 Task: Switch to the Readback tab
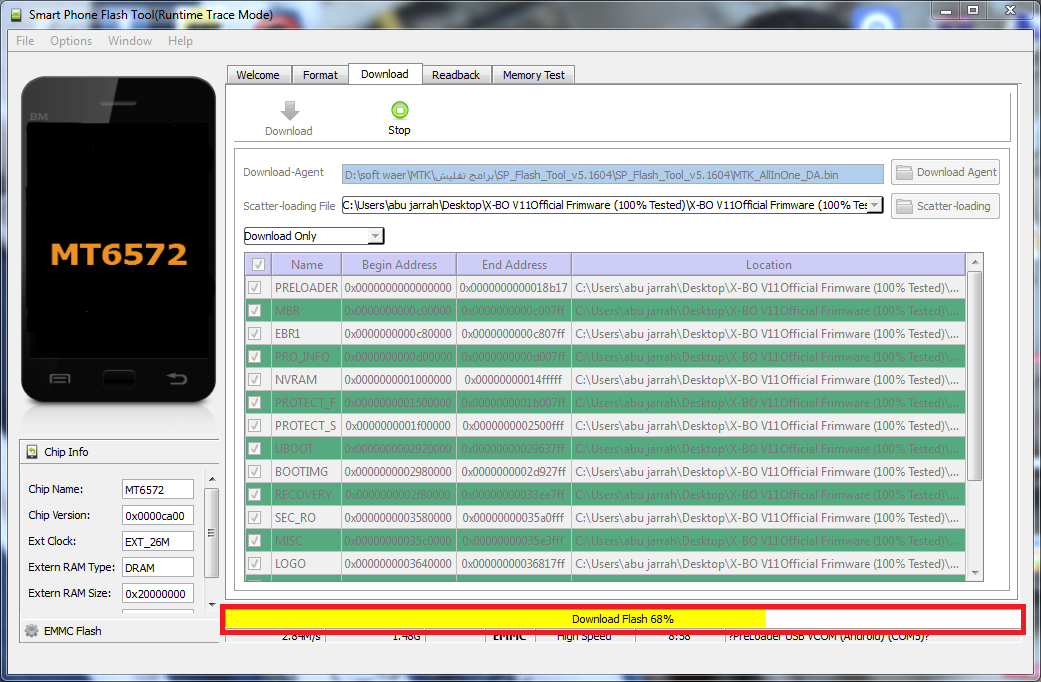click(455, 75)
